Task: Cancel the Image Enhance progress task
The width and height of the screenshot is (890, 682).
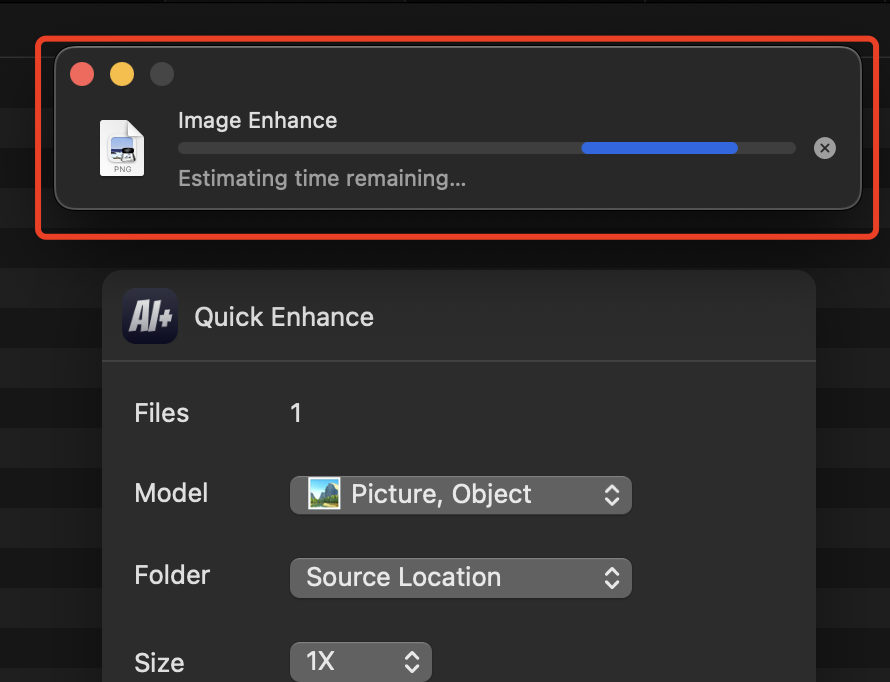Action: coord(824,148)
